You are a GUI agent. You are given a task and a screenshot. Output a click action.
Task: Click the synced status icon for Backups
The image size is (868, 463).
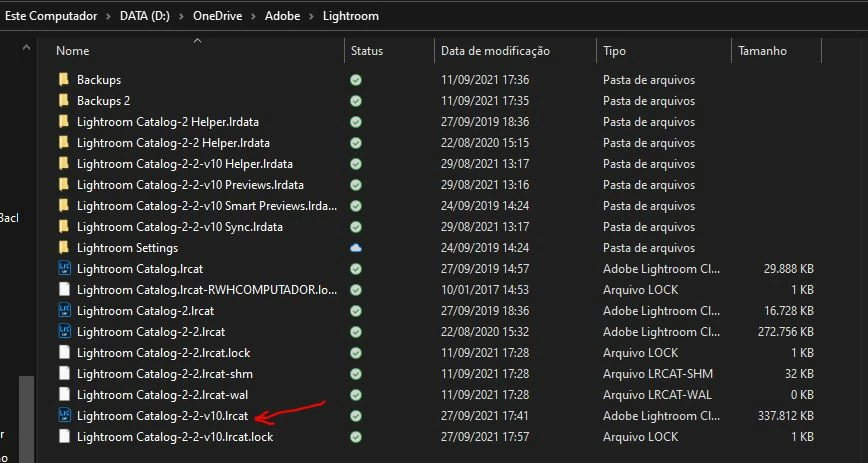[356, 80]
